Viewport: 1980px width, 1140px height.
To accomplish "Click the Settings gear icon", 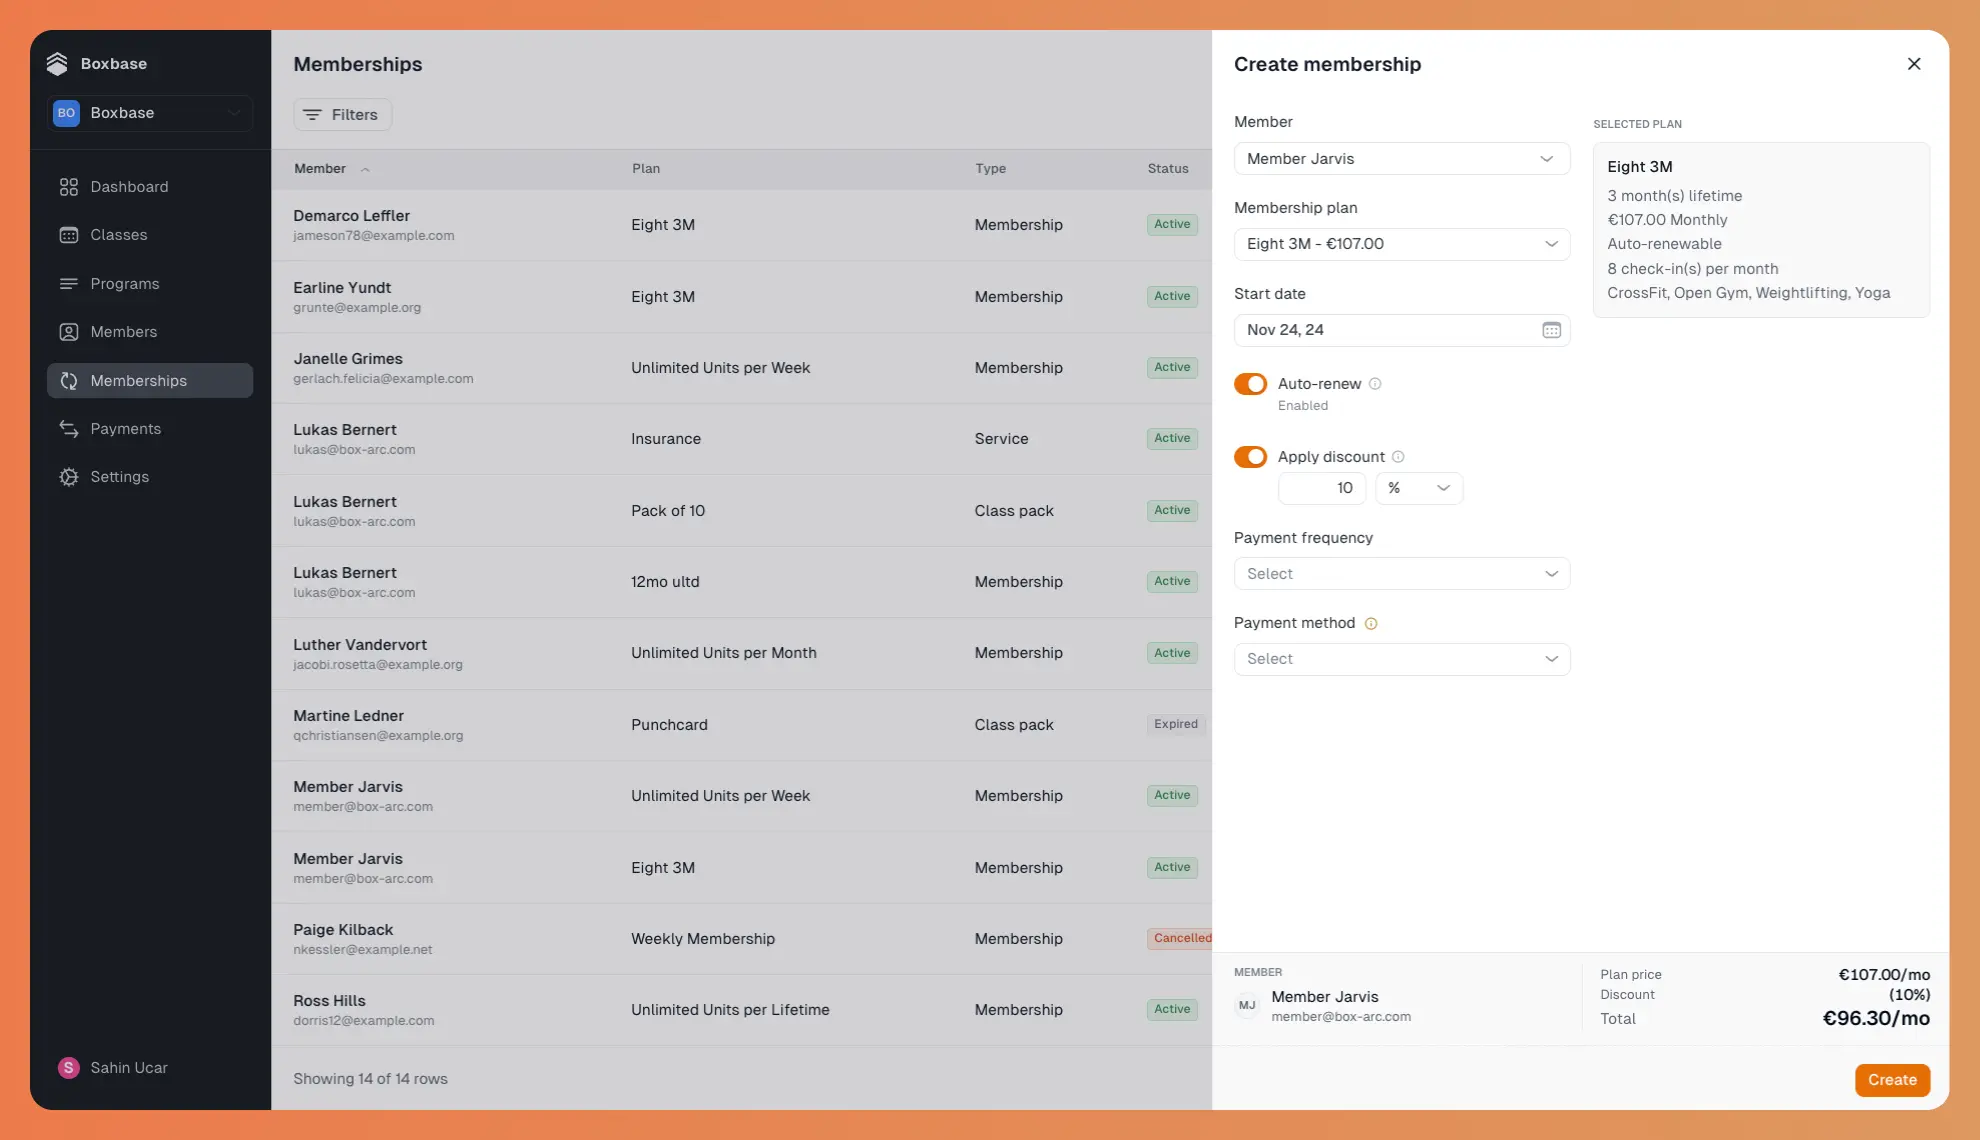I will [x=68, y=477].
